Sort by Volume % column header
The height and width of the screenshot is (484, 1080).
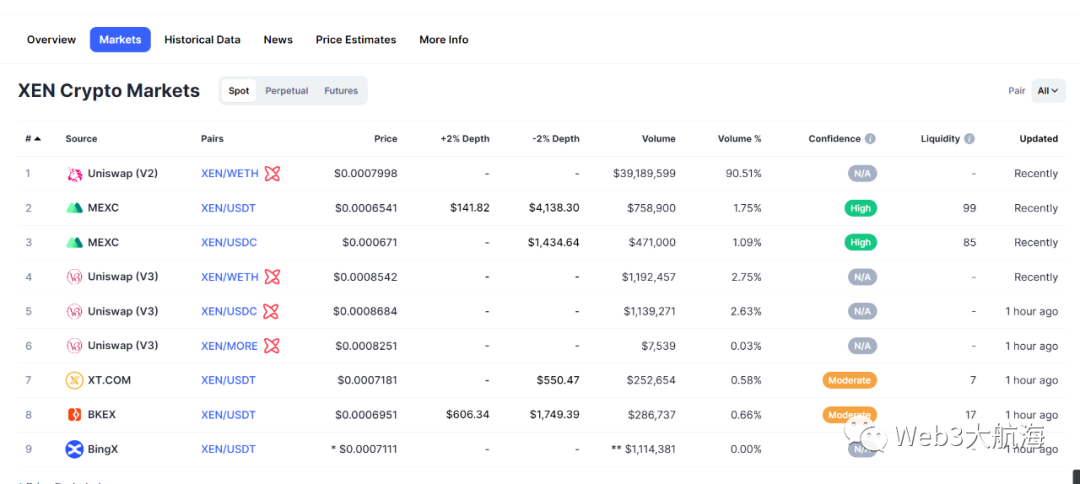(x=739, y=138)
